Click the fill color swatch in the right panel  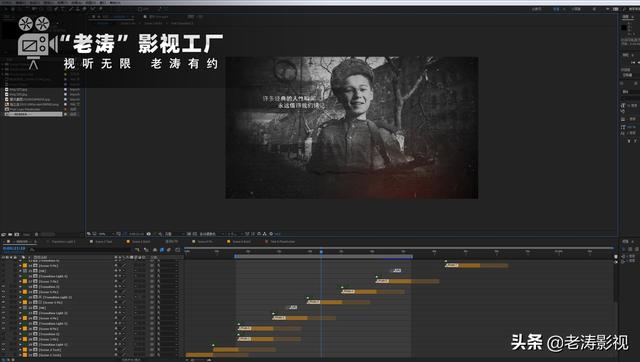pos(624,27)
